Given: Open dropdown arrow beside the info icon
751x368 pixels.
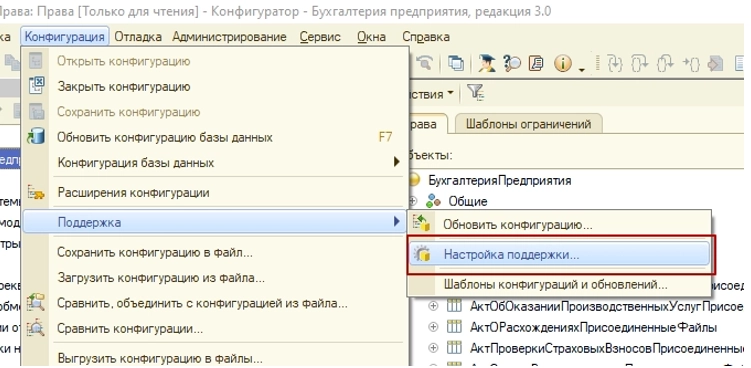Looking at the screenshot, I should 582,70.
